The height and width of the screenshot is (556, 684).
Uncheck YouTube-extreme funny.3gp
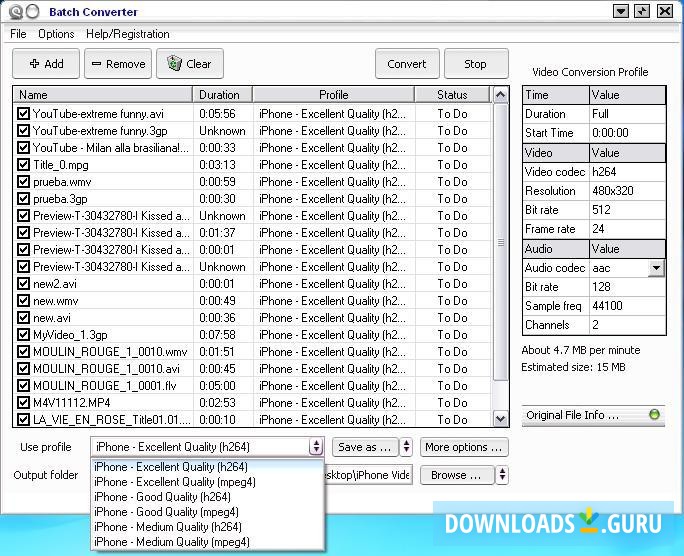[x=23, y=131]
